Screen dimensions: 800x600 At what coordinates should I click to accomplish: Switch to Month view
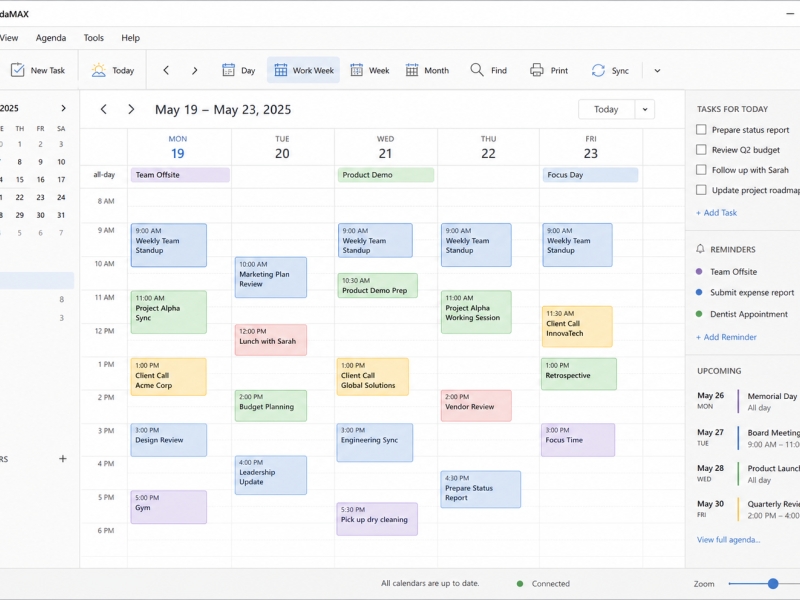(x=427, y=70)
